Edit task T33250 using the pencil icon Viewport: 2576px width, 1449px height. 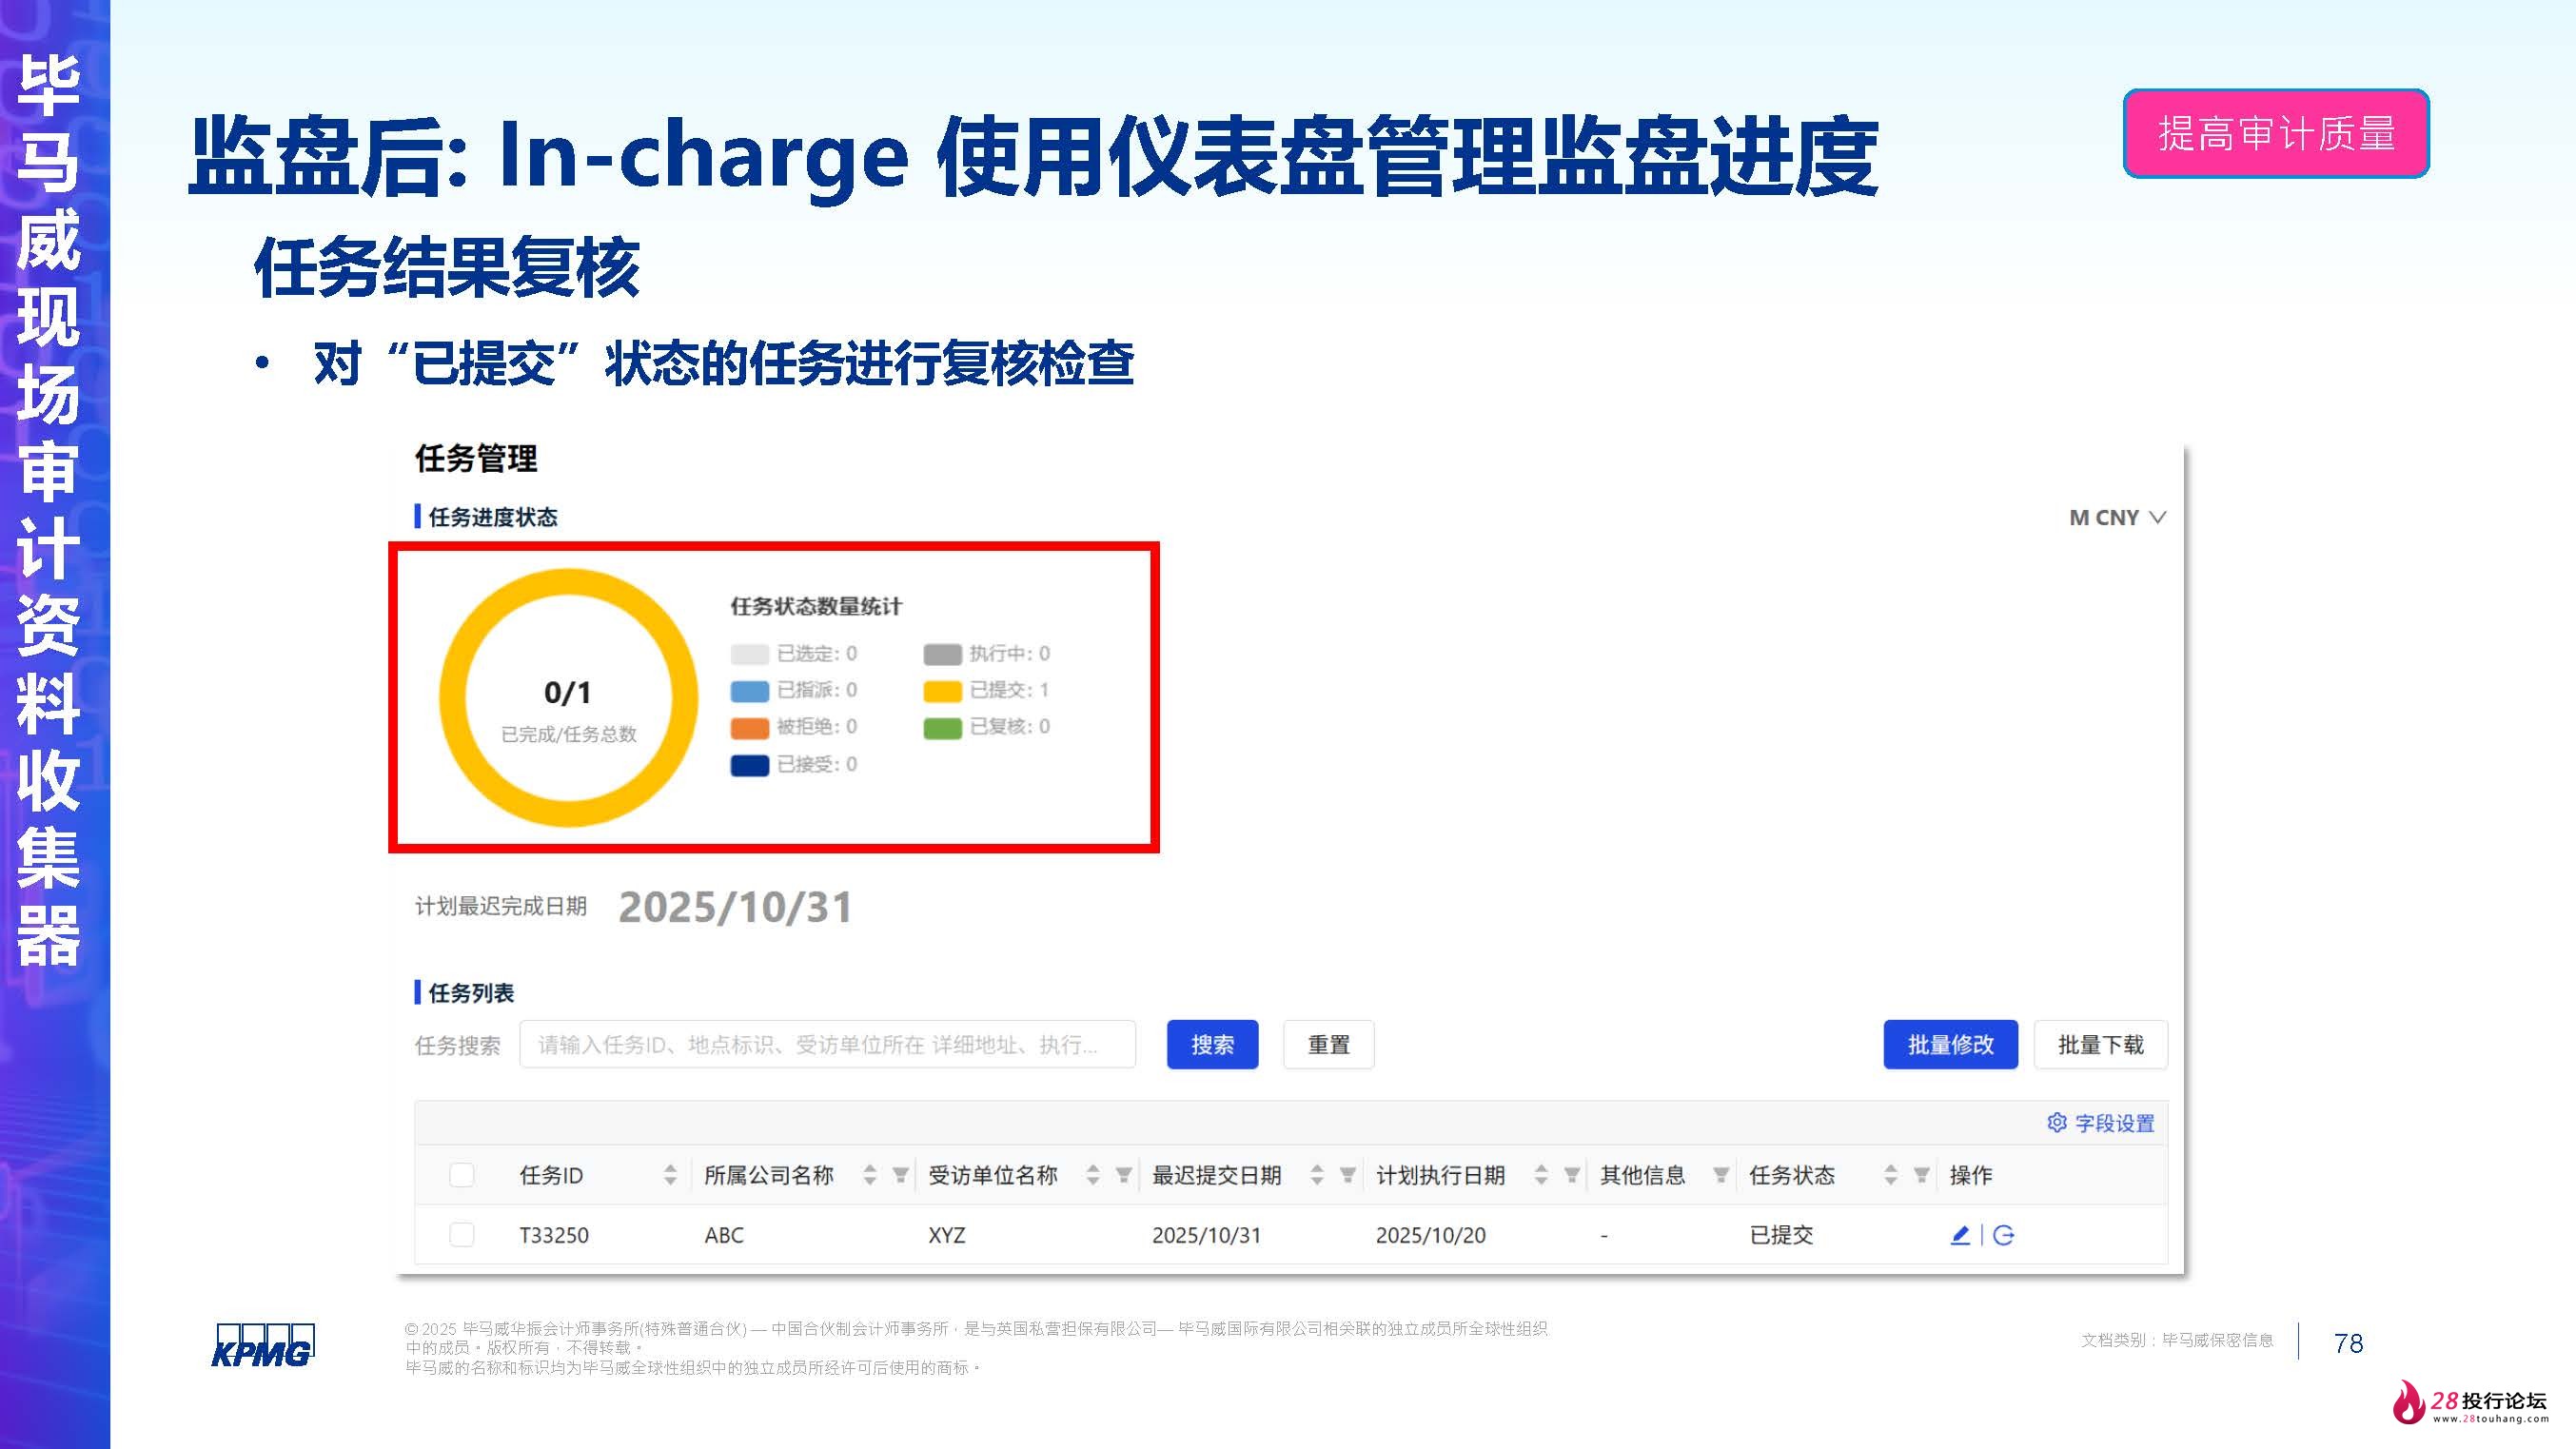[1962, 1233]
